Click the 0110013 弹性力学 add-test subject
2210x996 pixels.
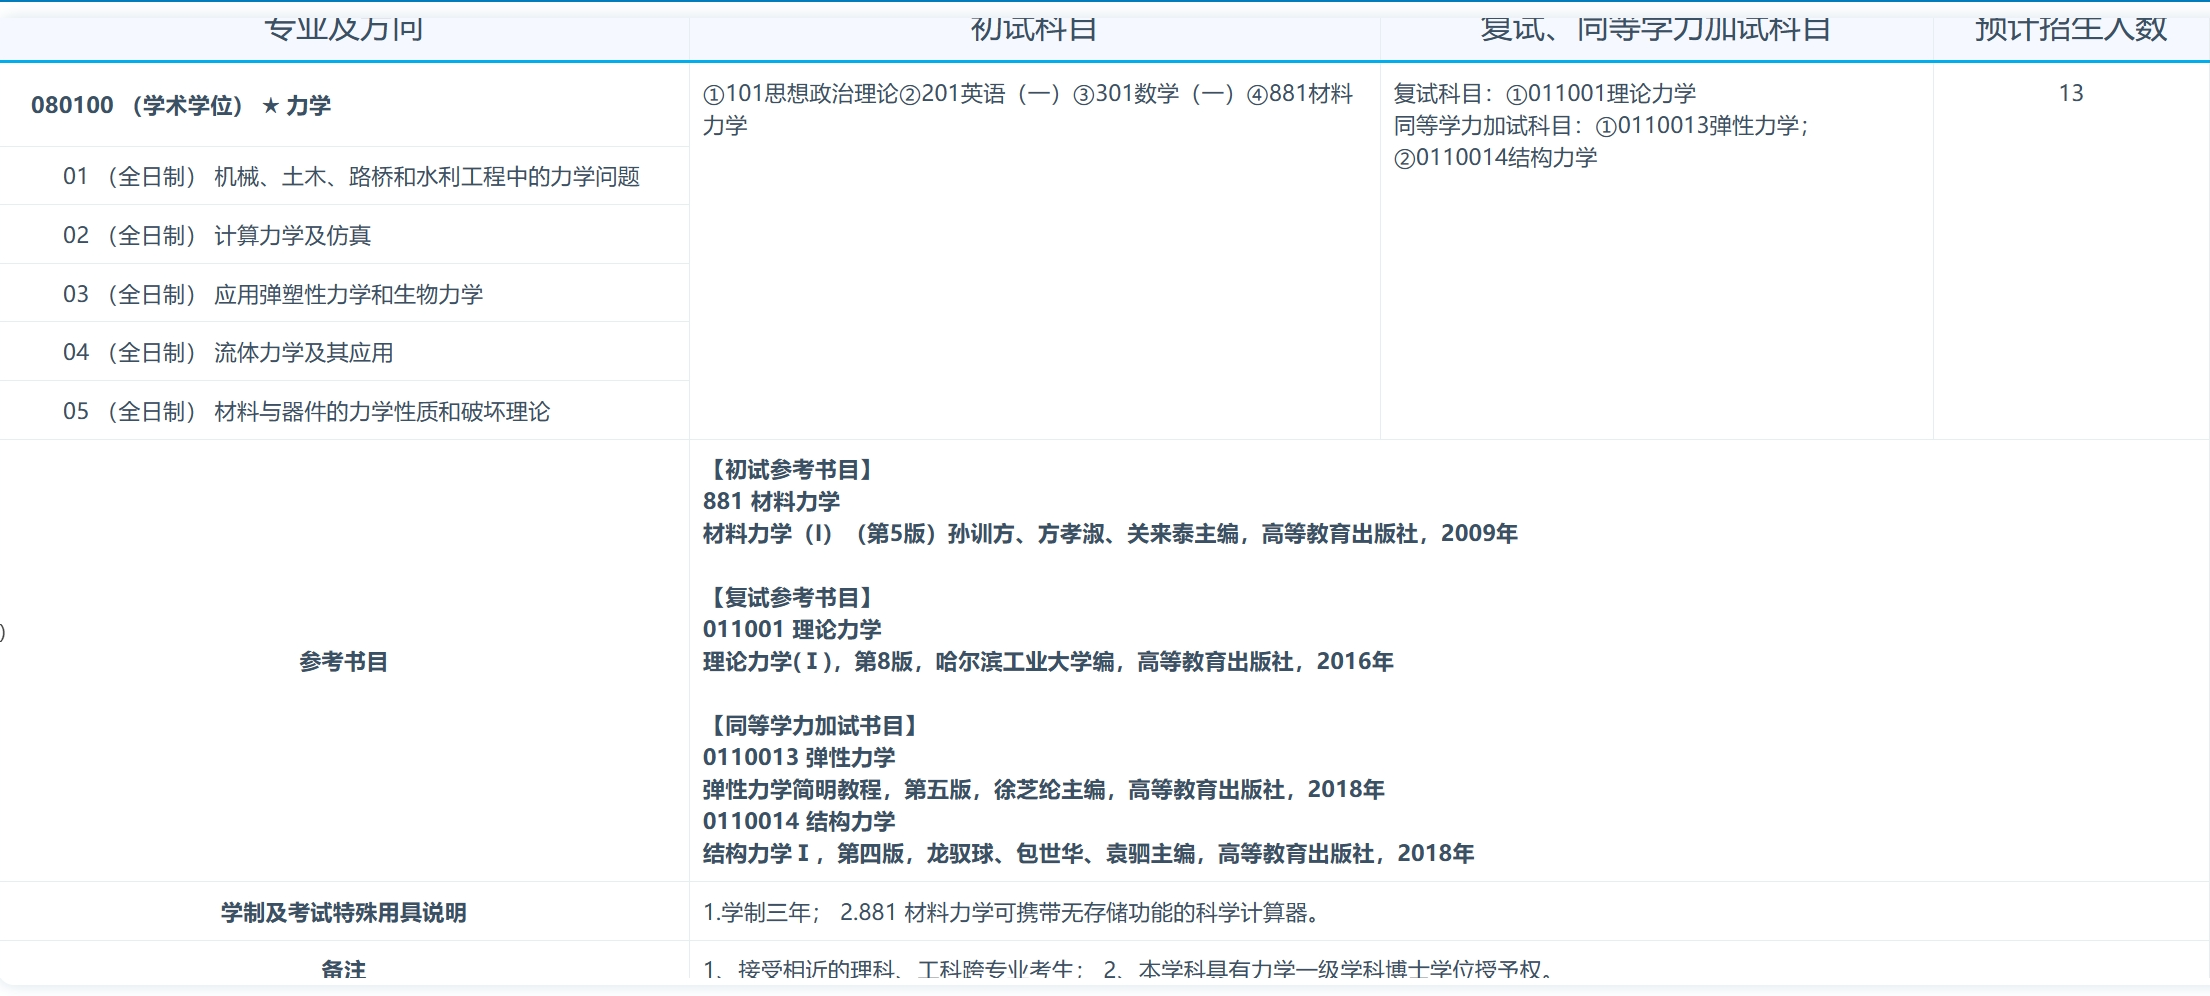coord(800,757)
